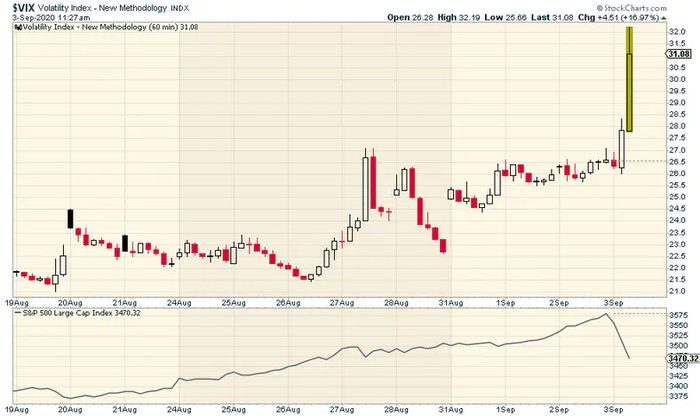Click the S&P 500 Large Cap Index label
The width and height of the screenshot is (700, 416).
tap(67, 313)
